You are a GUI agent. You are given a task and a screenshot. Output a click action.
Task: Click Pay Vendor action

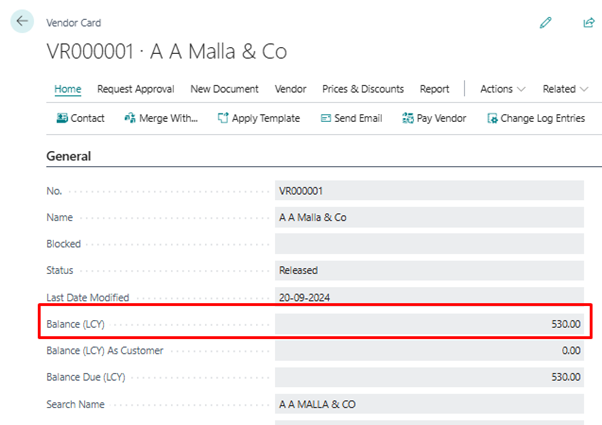434,118
